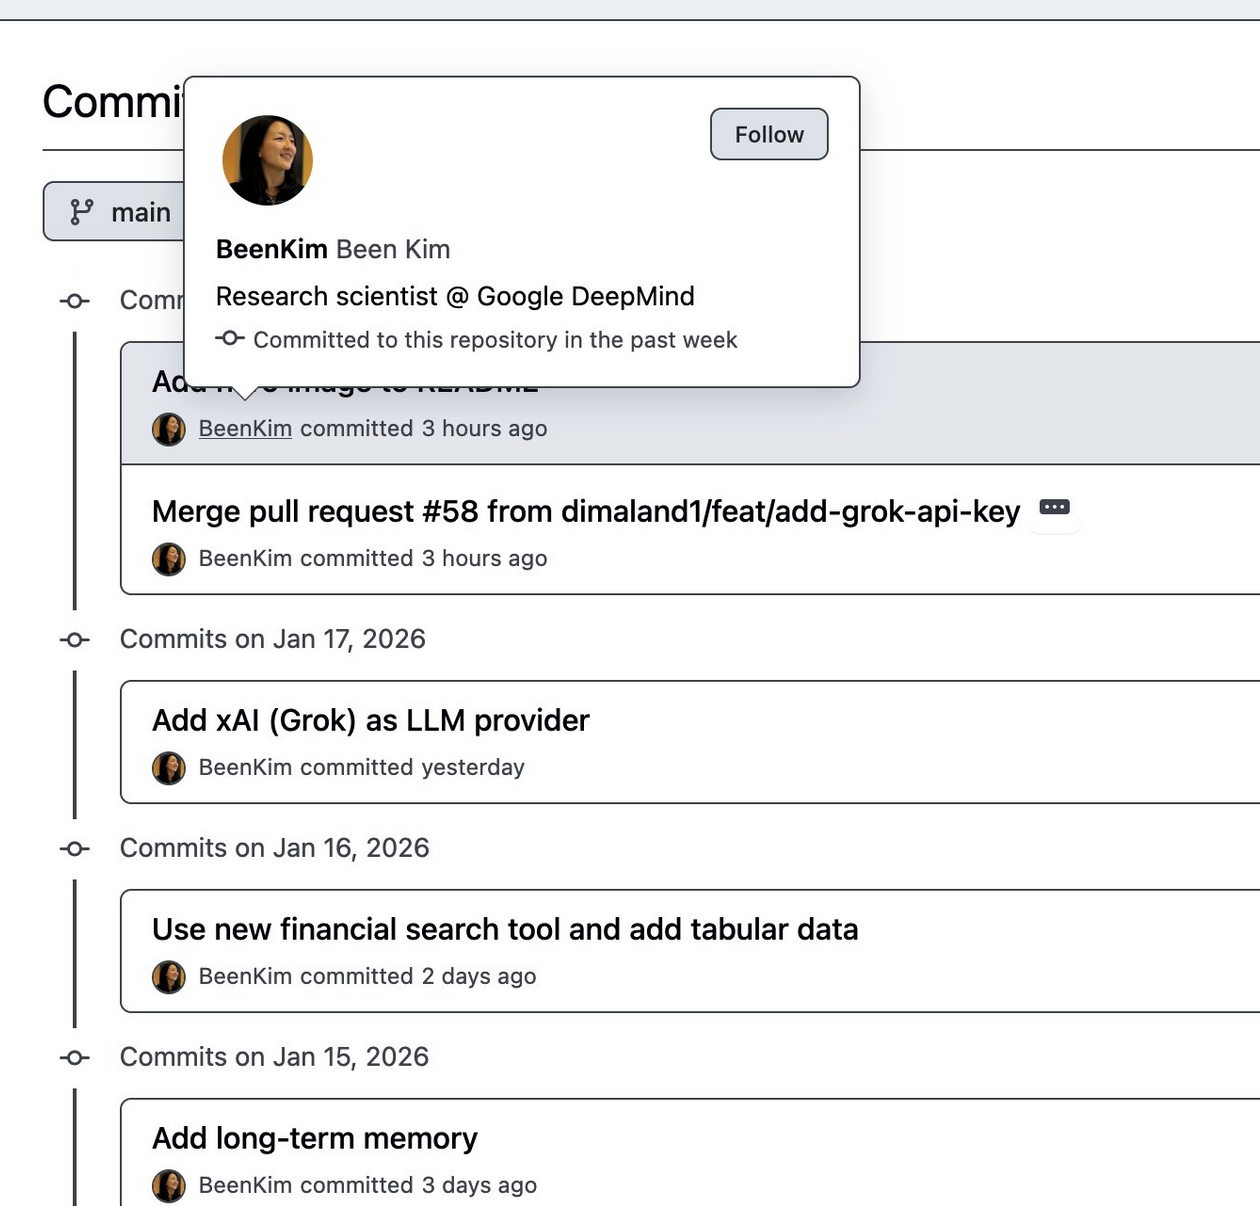Click author avatar on Merge pull request #58 commit
The image size is (1260, 1206).
point(169,559)
